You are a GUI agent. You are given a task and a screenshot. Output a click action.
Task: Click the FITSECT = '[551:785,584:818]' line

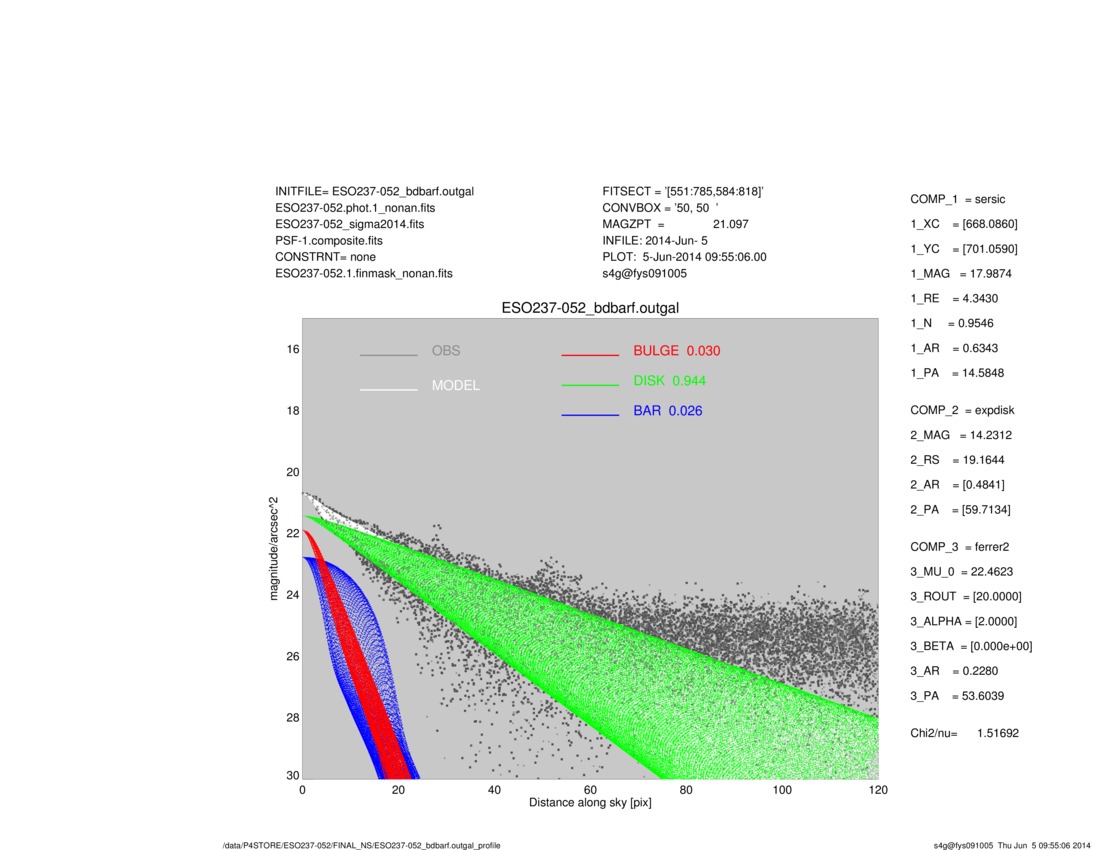click(x=683, y=191)
